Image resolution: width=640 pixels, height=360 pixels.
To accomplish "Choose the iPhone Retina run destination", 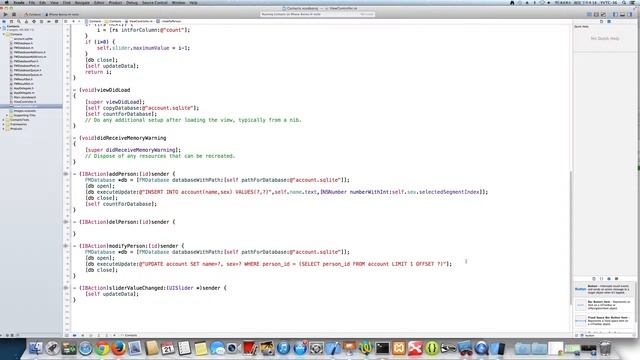I will pos(62,14).
